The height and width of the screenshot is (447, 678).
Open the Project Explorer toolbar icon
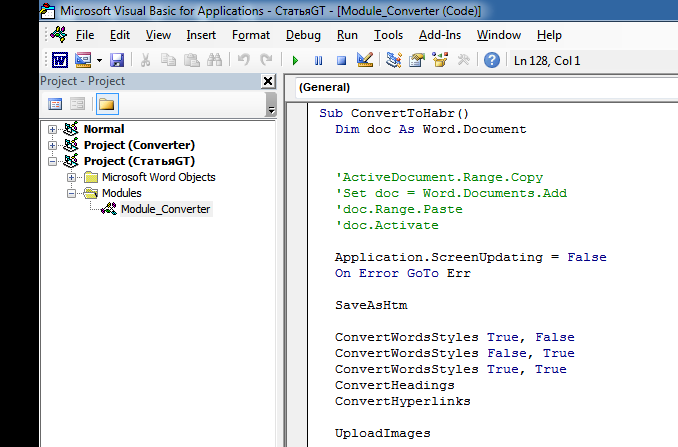394,60
